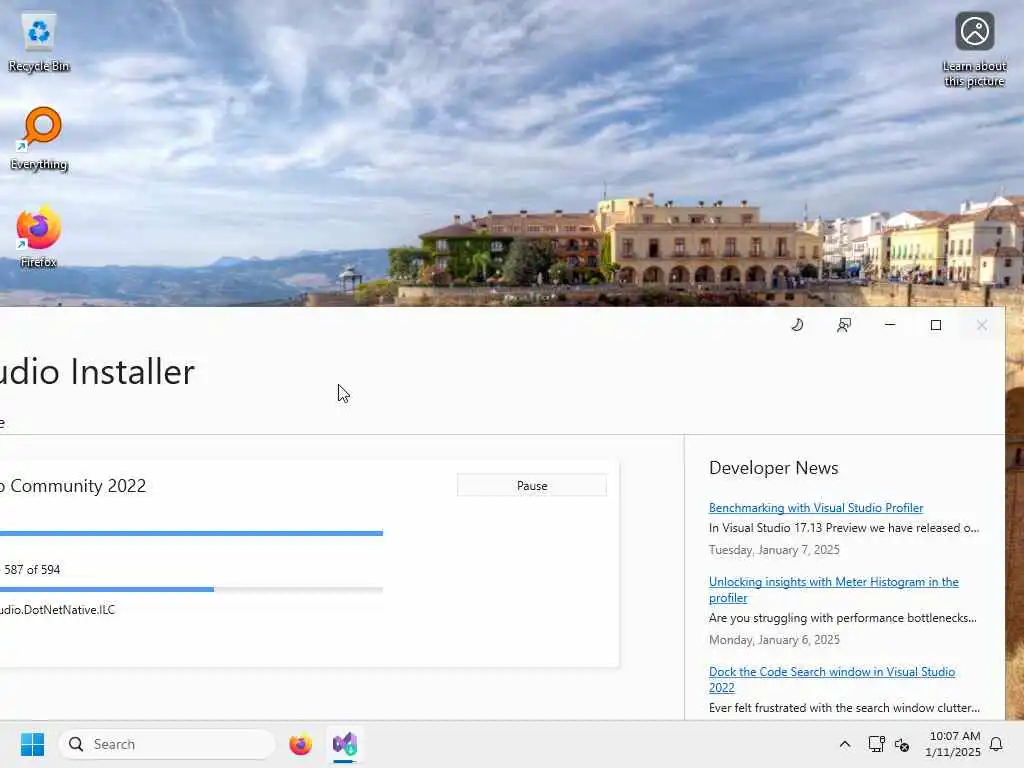Viewport: 1024px width, 768px height.
Task: Click the Learn about this picture icon
Action: click(x=974, y=50)
